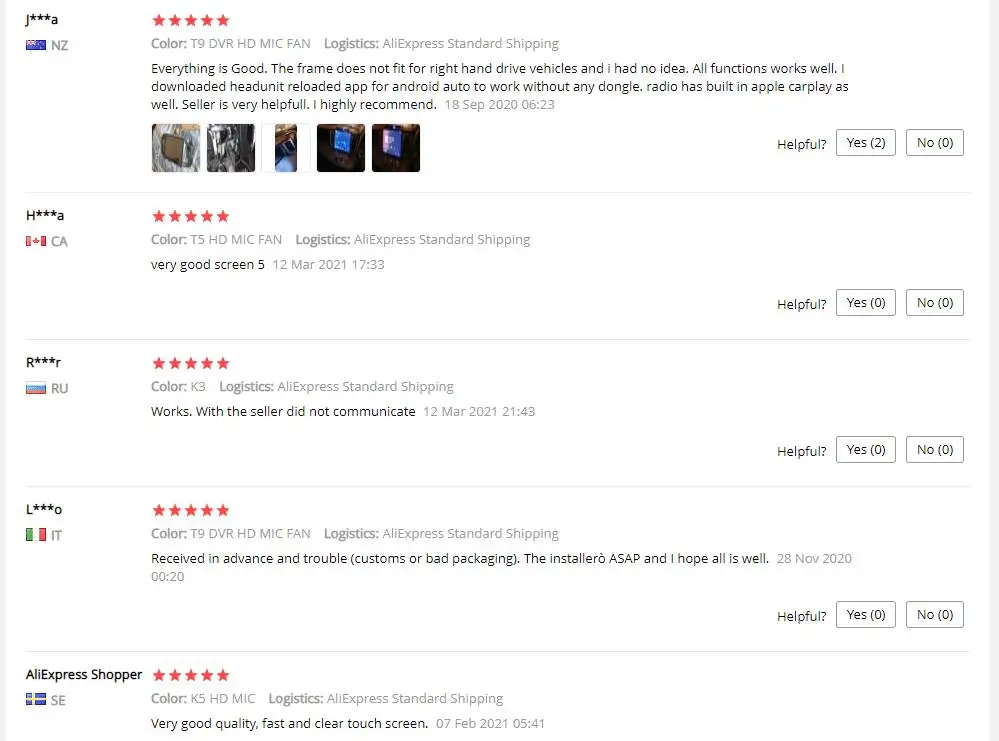Open the third review photo thumbnail
Viewport: 999px width, 741px height.
(286, 148)
